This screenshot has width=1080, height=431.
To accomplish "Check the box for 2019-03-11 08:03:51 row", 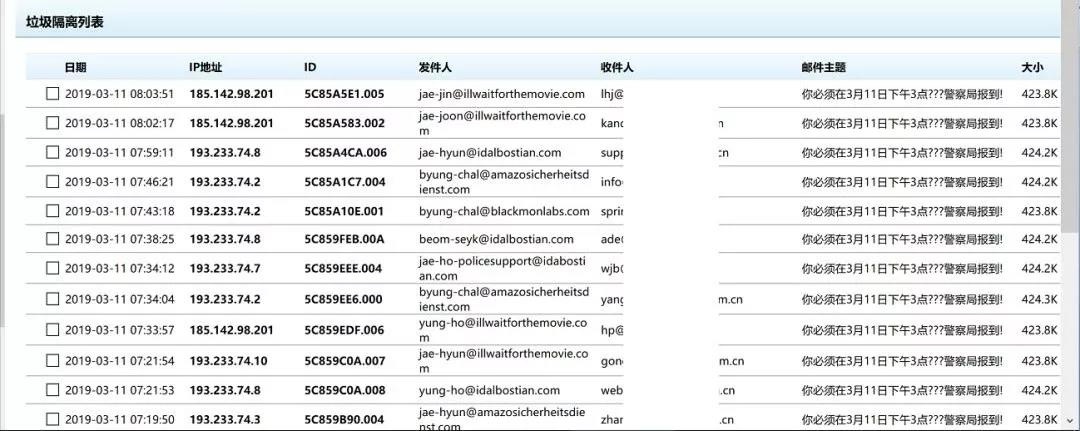I will tap(53, 94).
